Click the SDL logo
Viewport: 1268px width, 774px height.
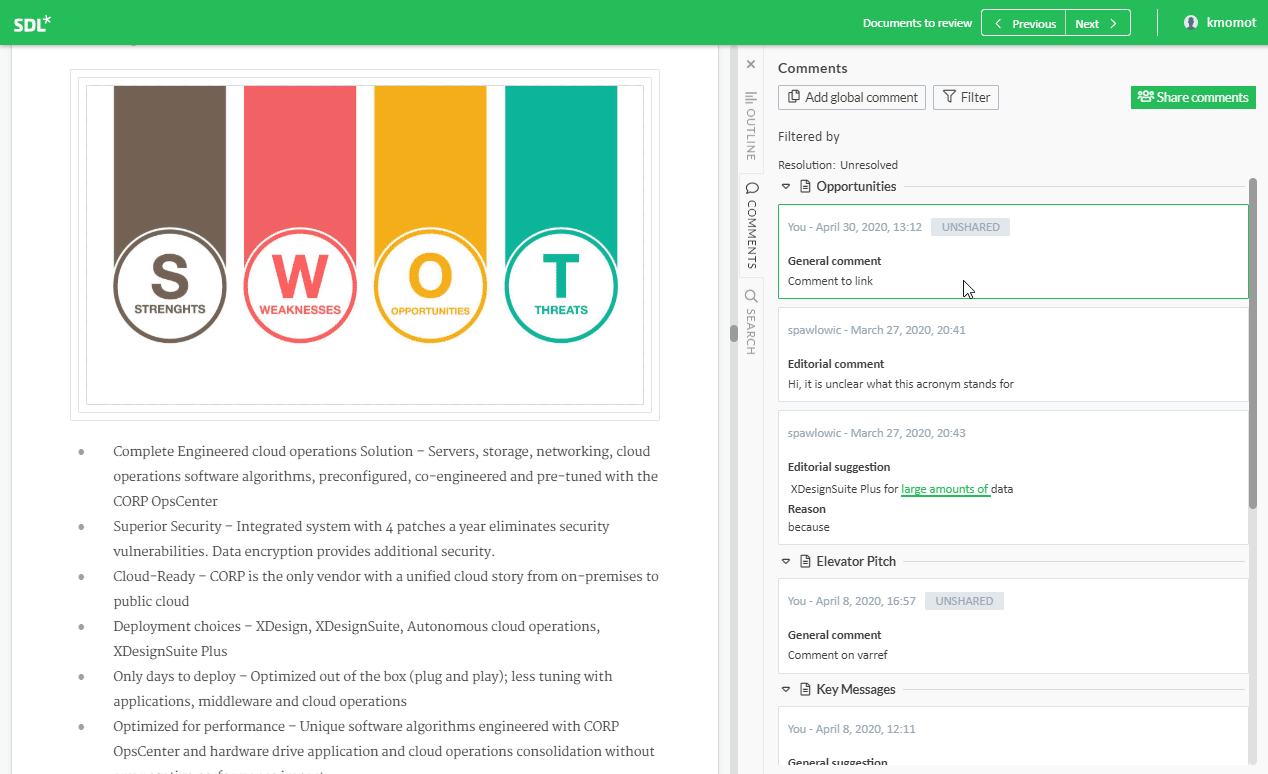click(33, 23)
